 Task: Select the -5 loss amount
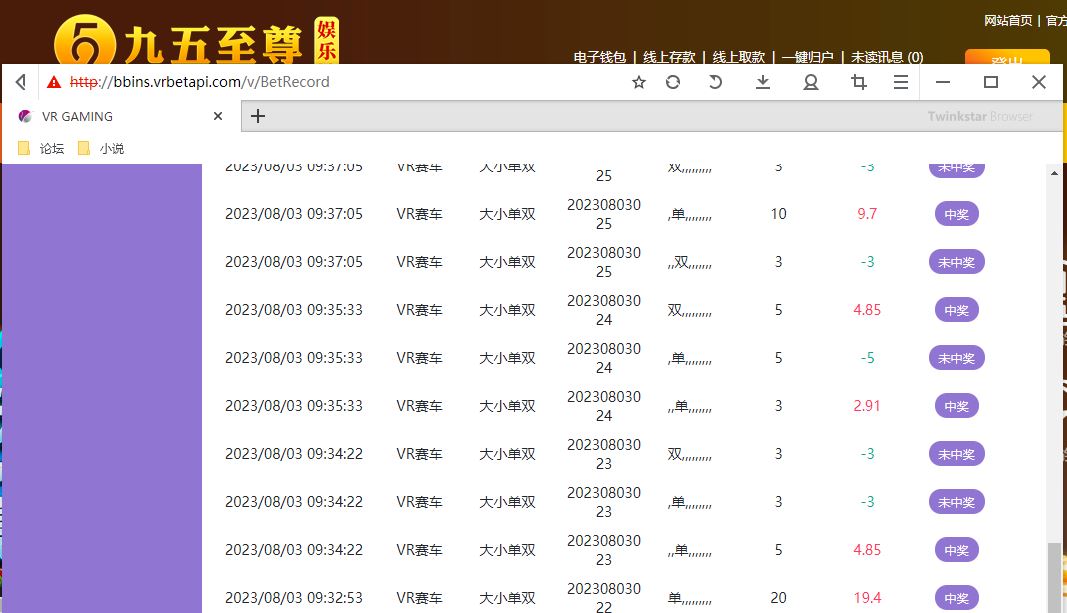point(867,358)
